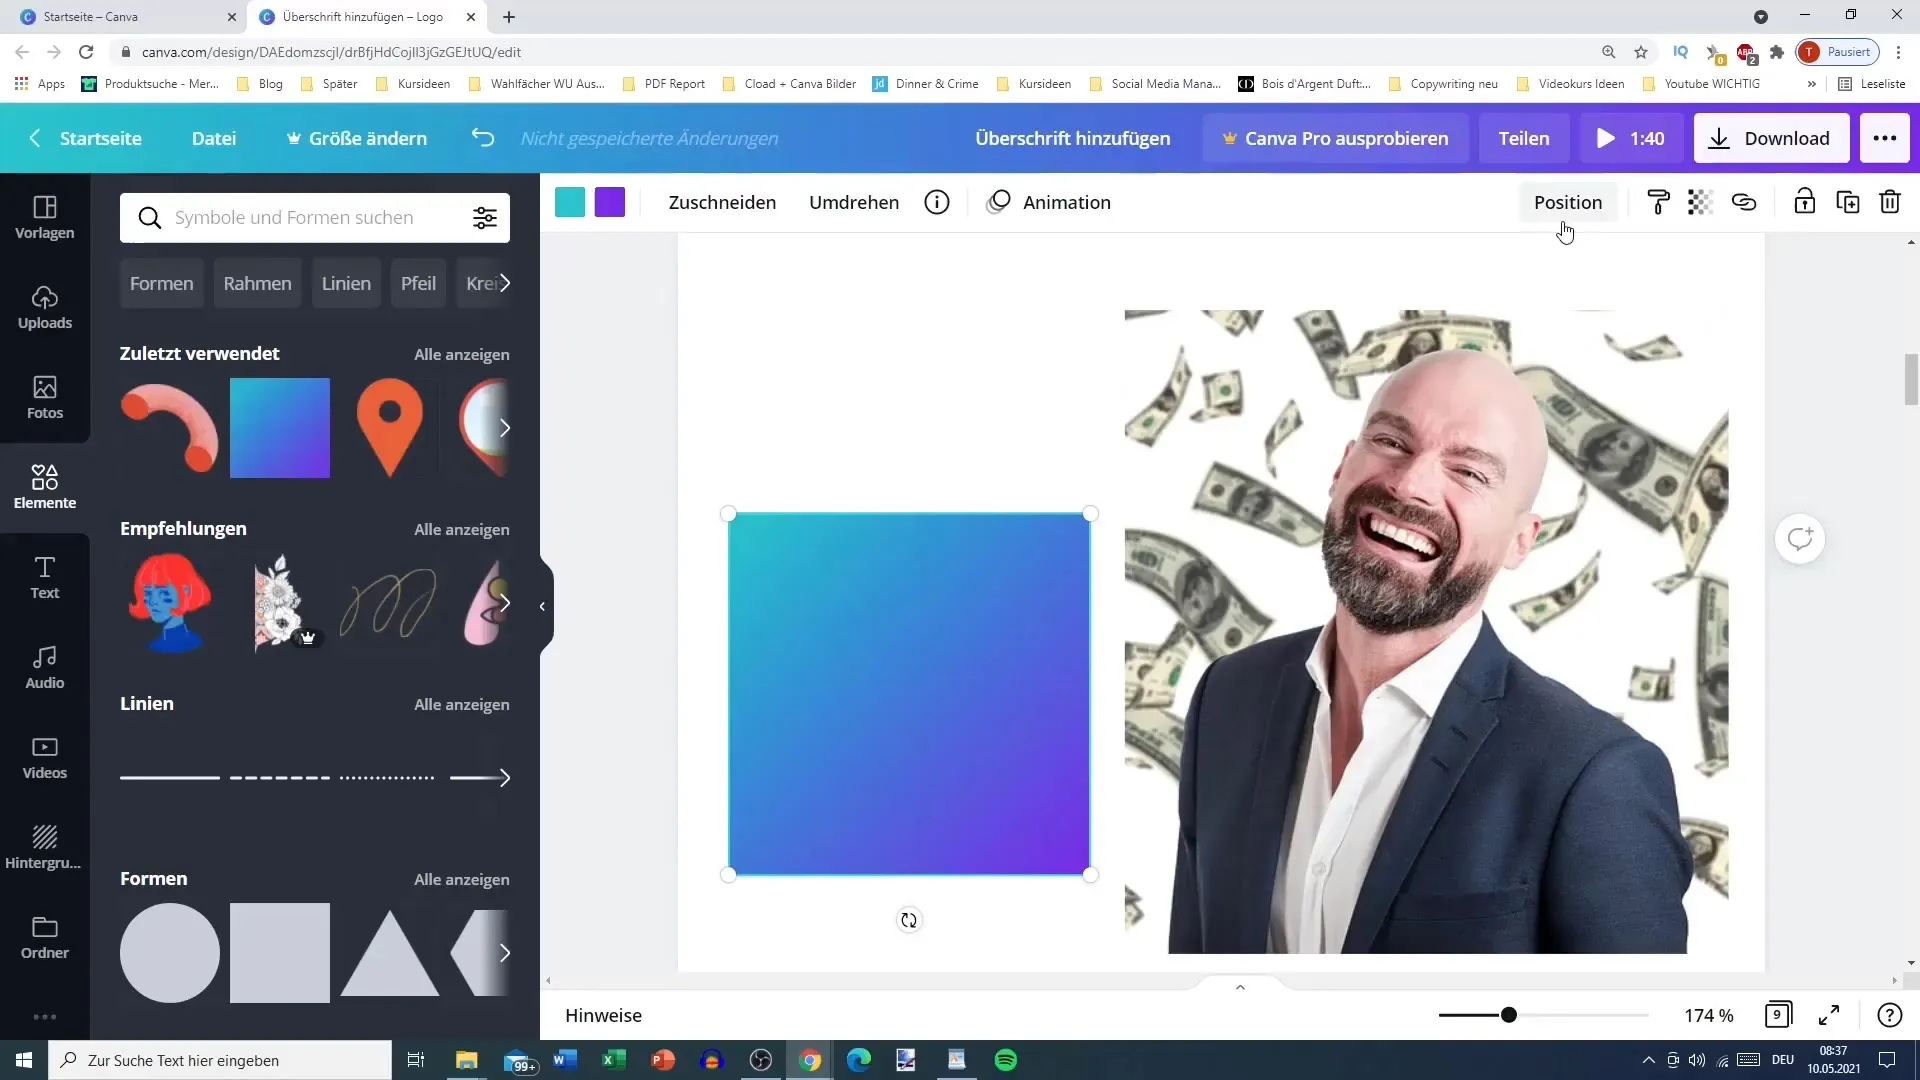Toggle undo Nicht gespeicherte Änderungen
Viewport: 1920px width, 1080px height.
click(484, 138)
